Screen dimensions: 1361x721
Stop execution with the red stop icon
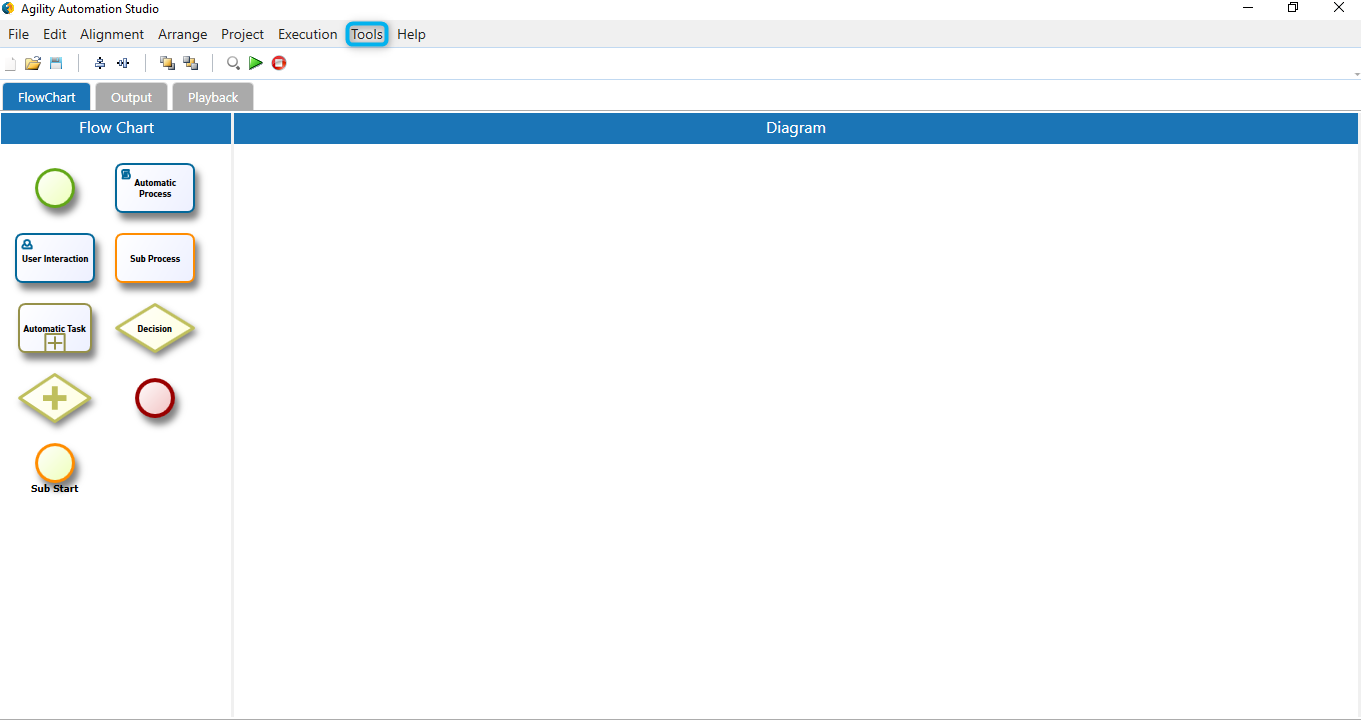[279, 63]
